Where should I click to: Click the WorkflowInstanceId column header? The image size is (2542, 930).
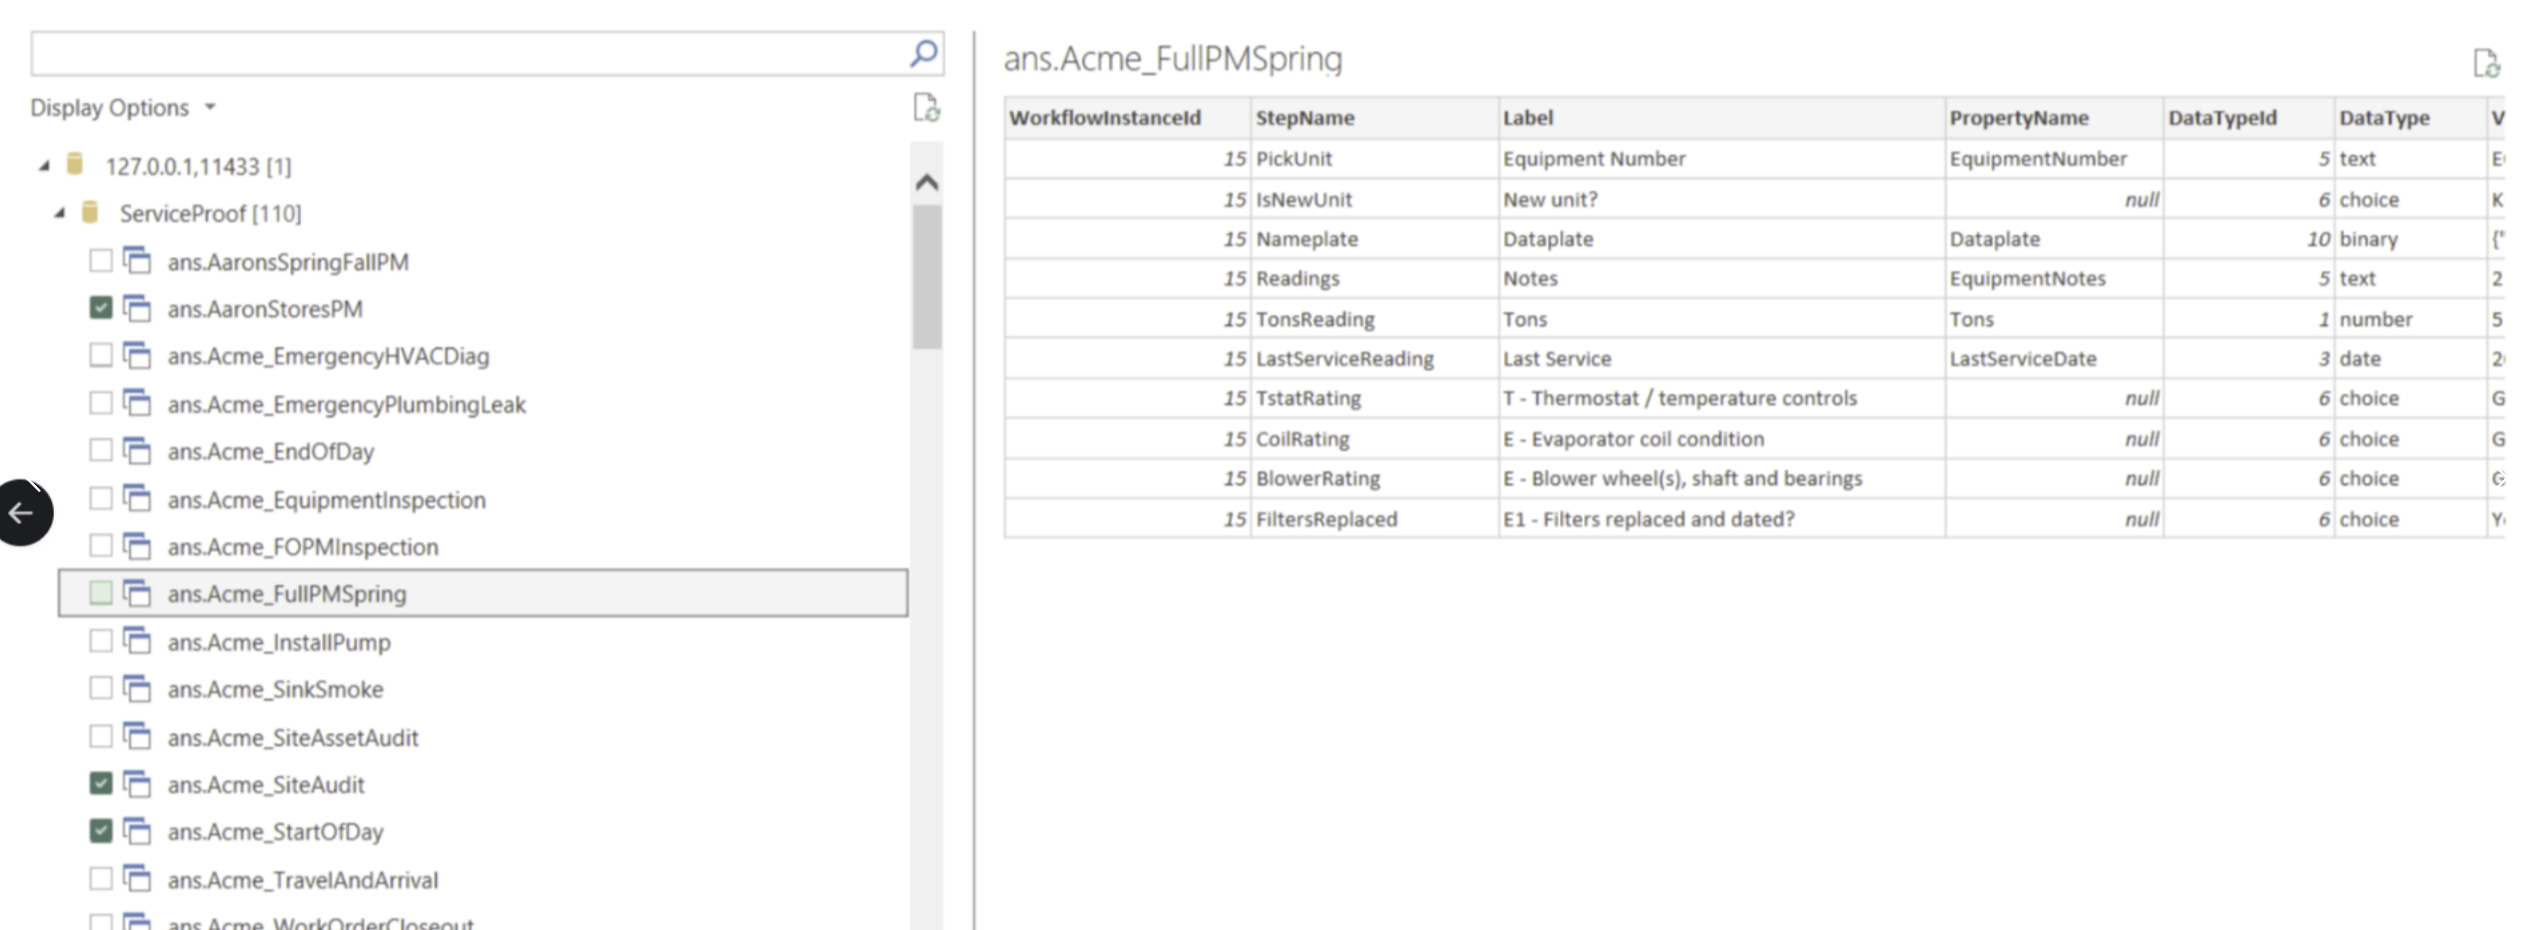(x=1127, y=118)
